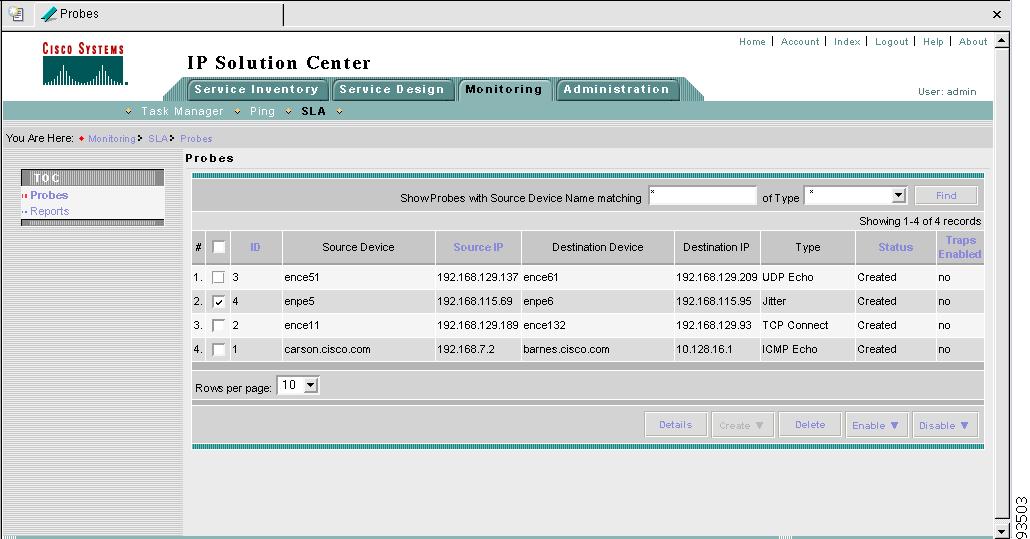Expand the Enable dropdown button
Image resolution: width=1030 pixels, height=539 pixels.
(876, 425)
